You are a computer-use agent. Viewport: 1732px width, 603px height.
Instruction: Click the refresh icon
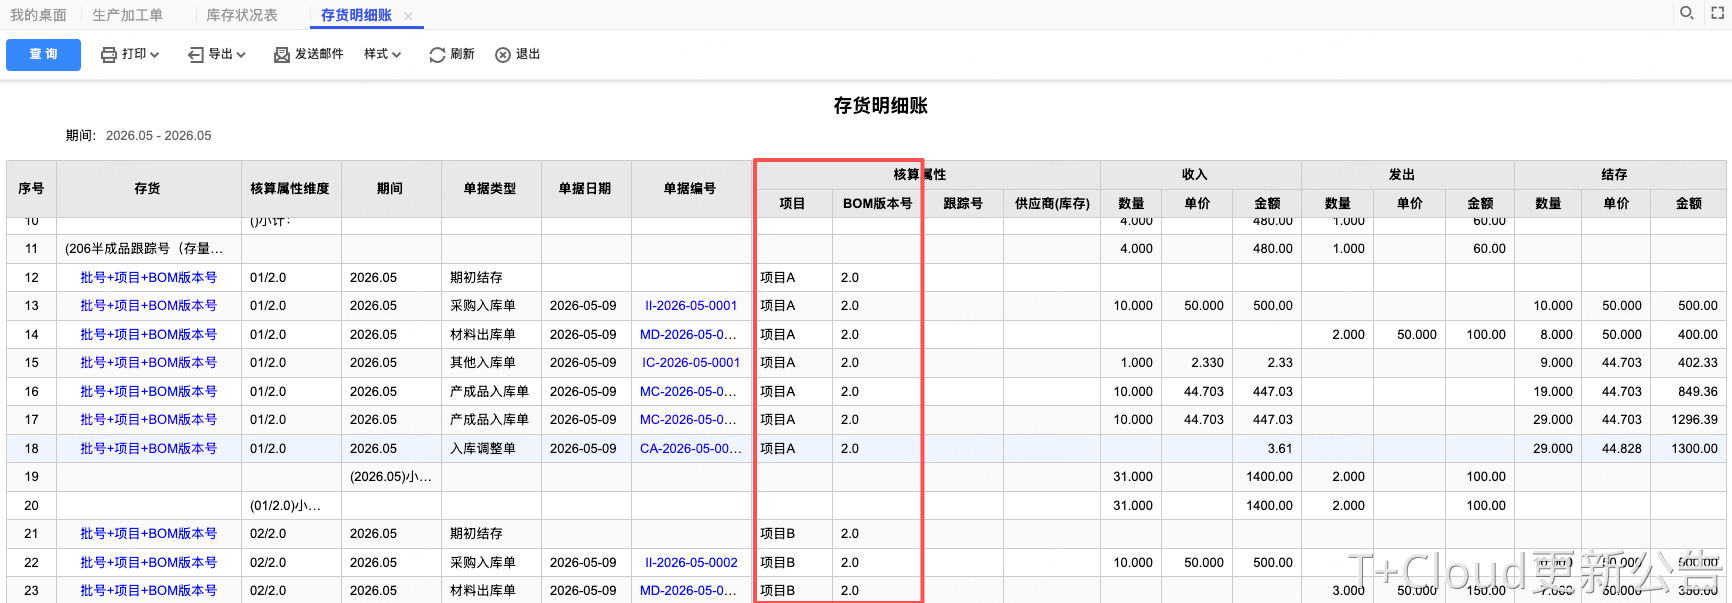[x=437, y=55]
